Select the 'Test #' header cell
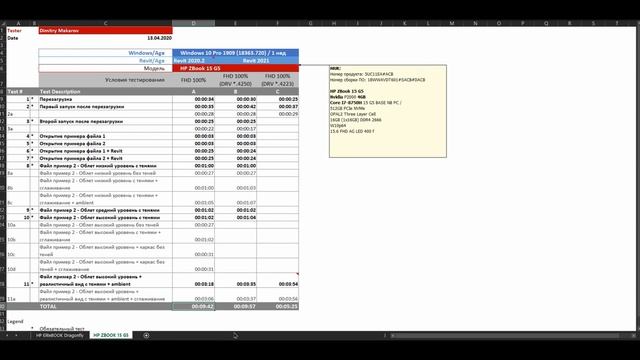The height and width of the screenshot is (360, 640). pos(18,91)
